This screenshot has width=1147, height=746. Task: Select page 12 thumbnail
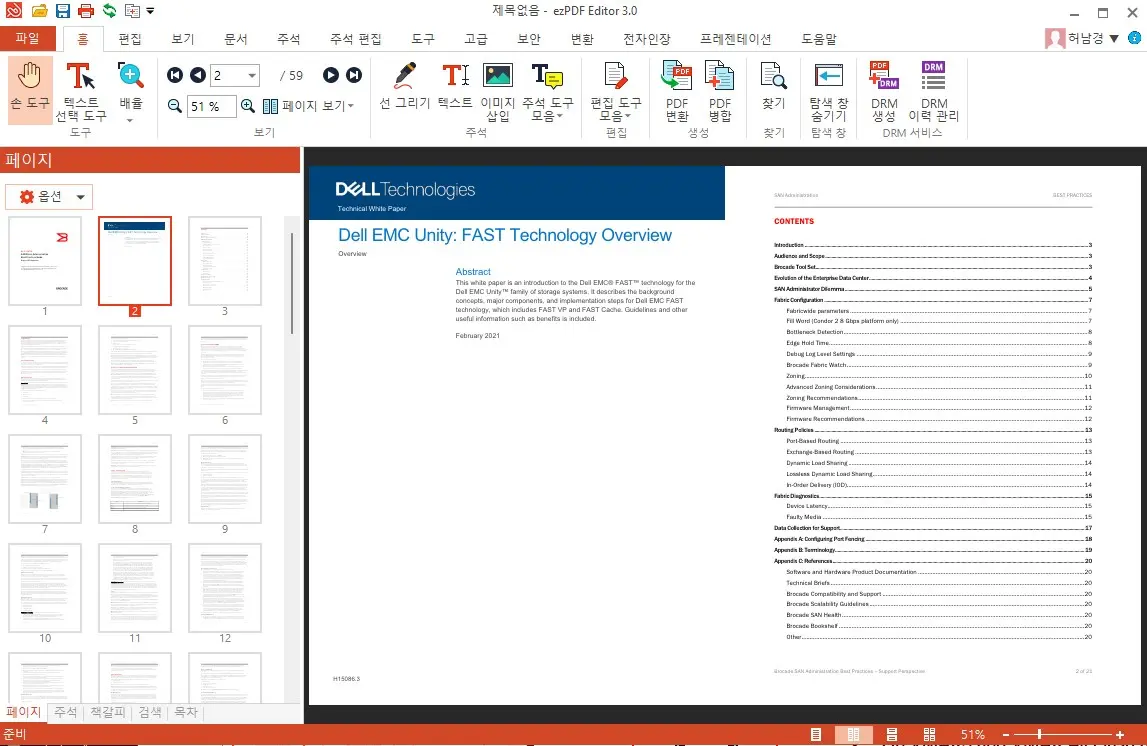point(225,588)
